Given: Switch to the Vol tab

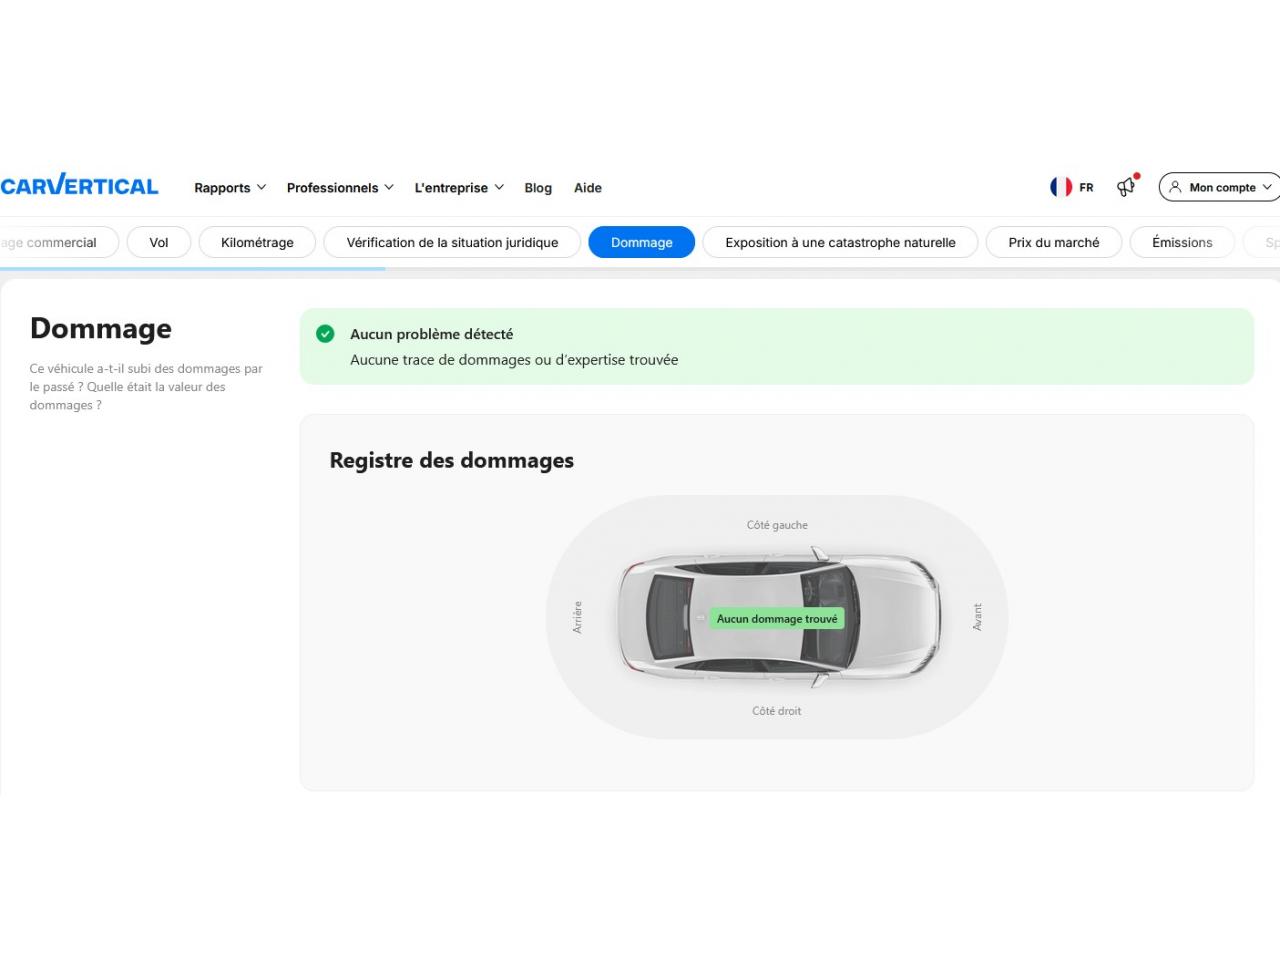Looking at the screenshot, I should pos(159,242).
